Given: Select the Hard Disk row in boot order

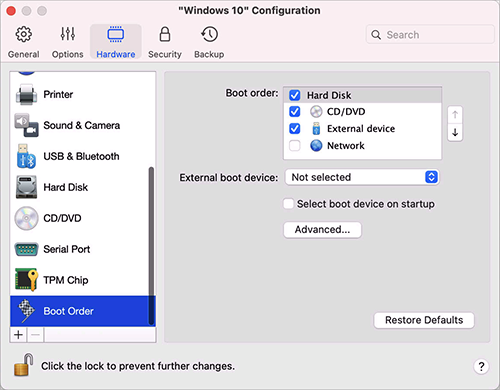Looking at the screenshot, I should click(x=363, y=95).
